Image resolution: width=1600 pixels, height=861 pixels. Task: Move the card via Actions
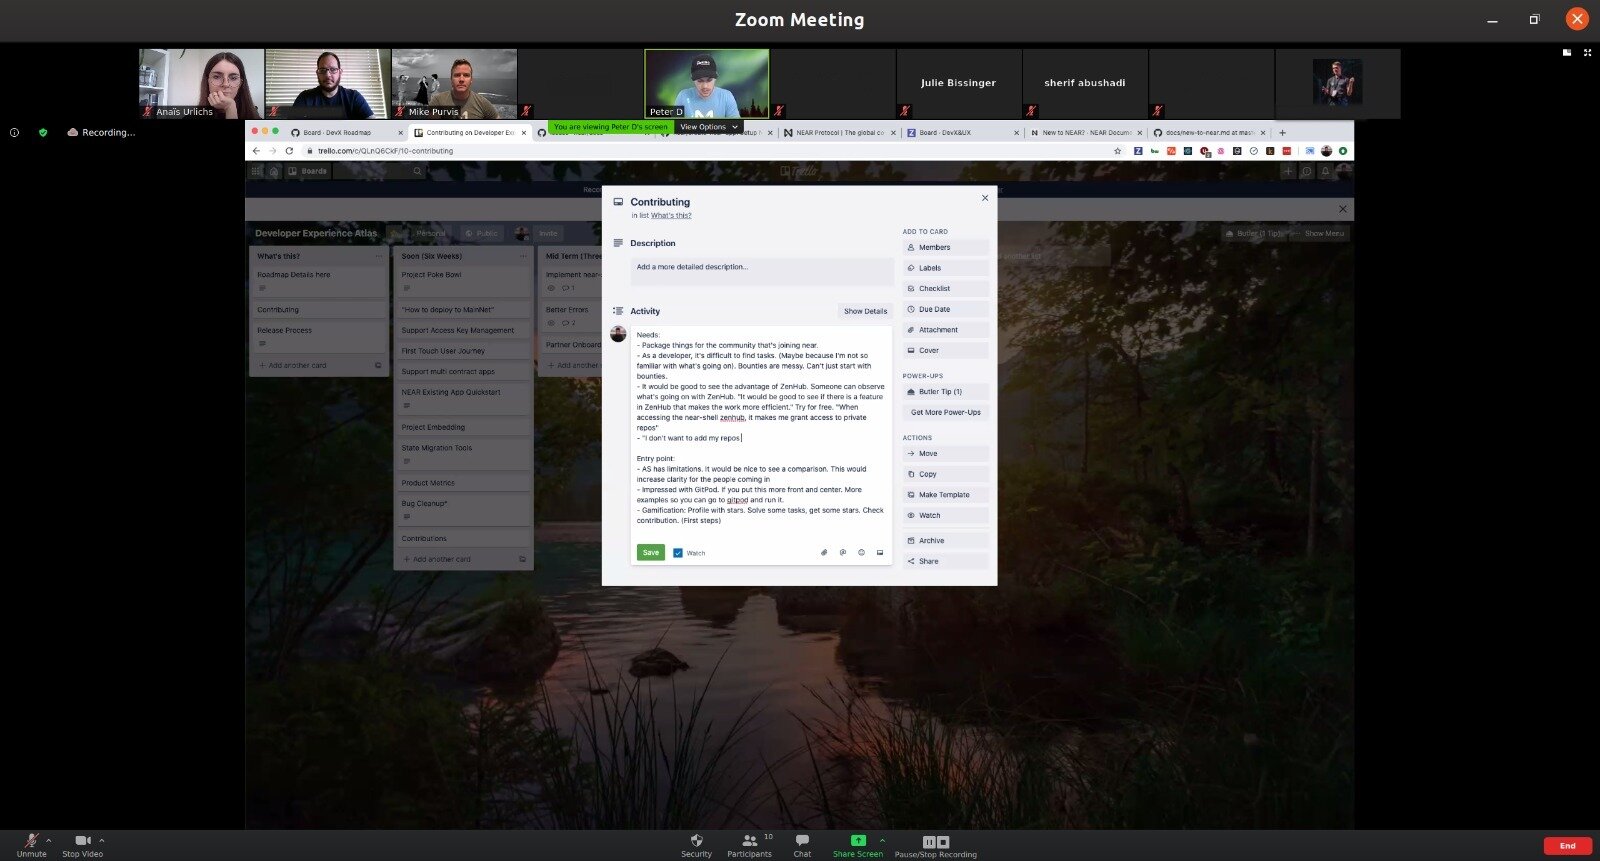pyautogui.click(x=946, y=453)
